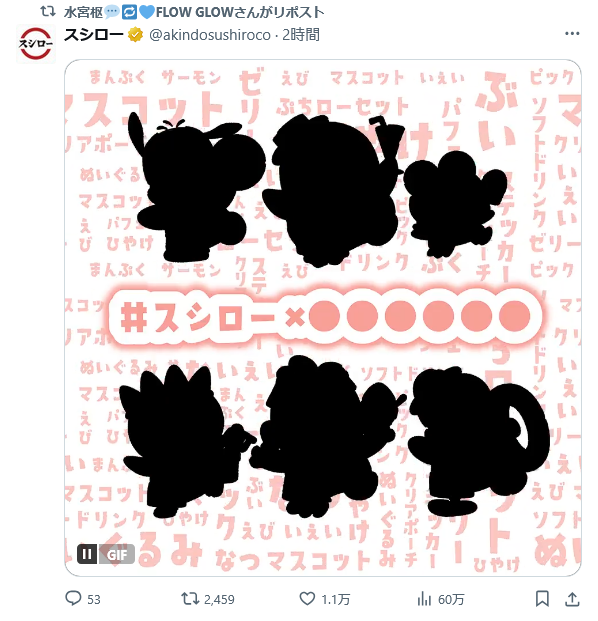Screen dimensions: 598x621
Task: Click the 1.1万 likes count
Action: pos(335,599)
